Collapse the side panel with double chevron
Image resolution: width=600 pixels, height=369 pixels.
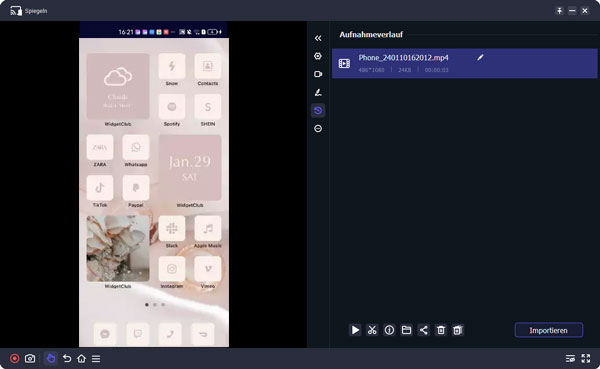(318, 38)
